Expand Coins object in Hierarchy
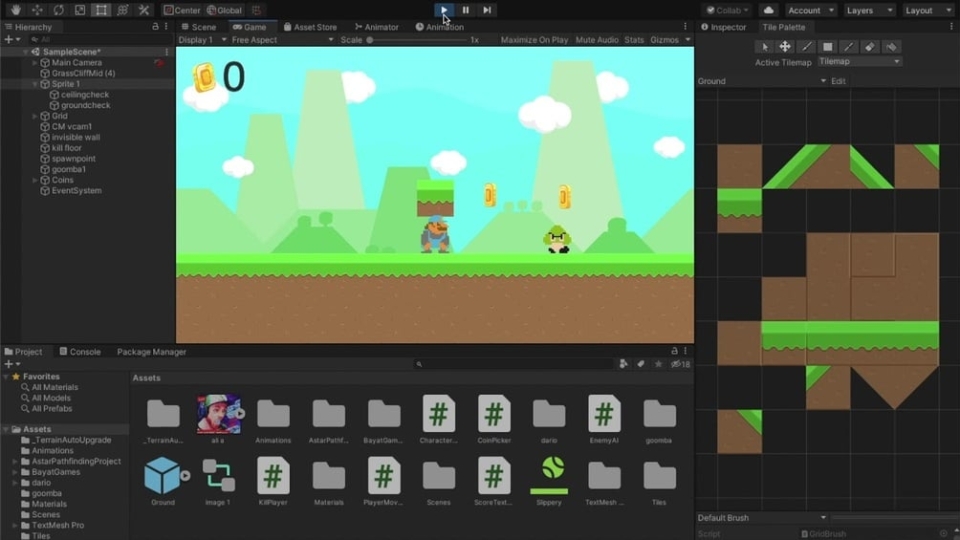Image resolution: width=960 pixels, height=540 pixels. [x=35, y=180]
